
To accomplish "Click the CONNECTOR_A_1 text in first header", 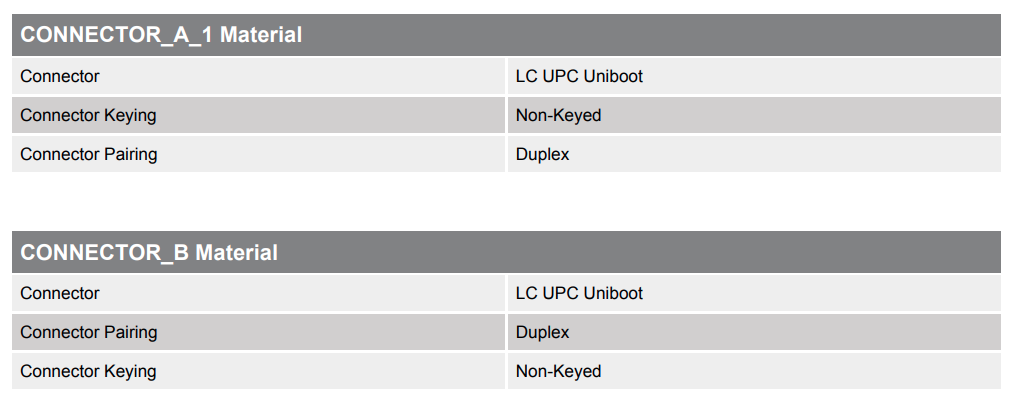I will coord(117,35).
